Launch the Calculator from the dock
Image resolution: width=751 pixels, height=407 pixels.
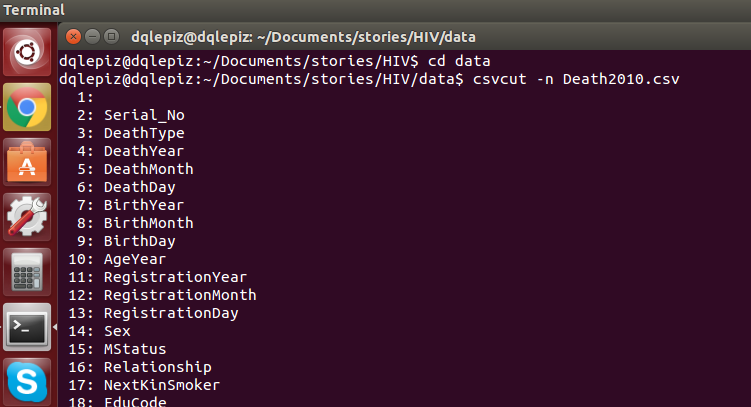coord(27,272)
